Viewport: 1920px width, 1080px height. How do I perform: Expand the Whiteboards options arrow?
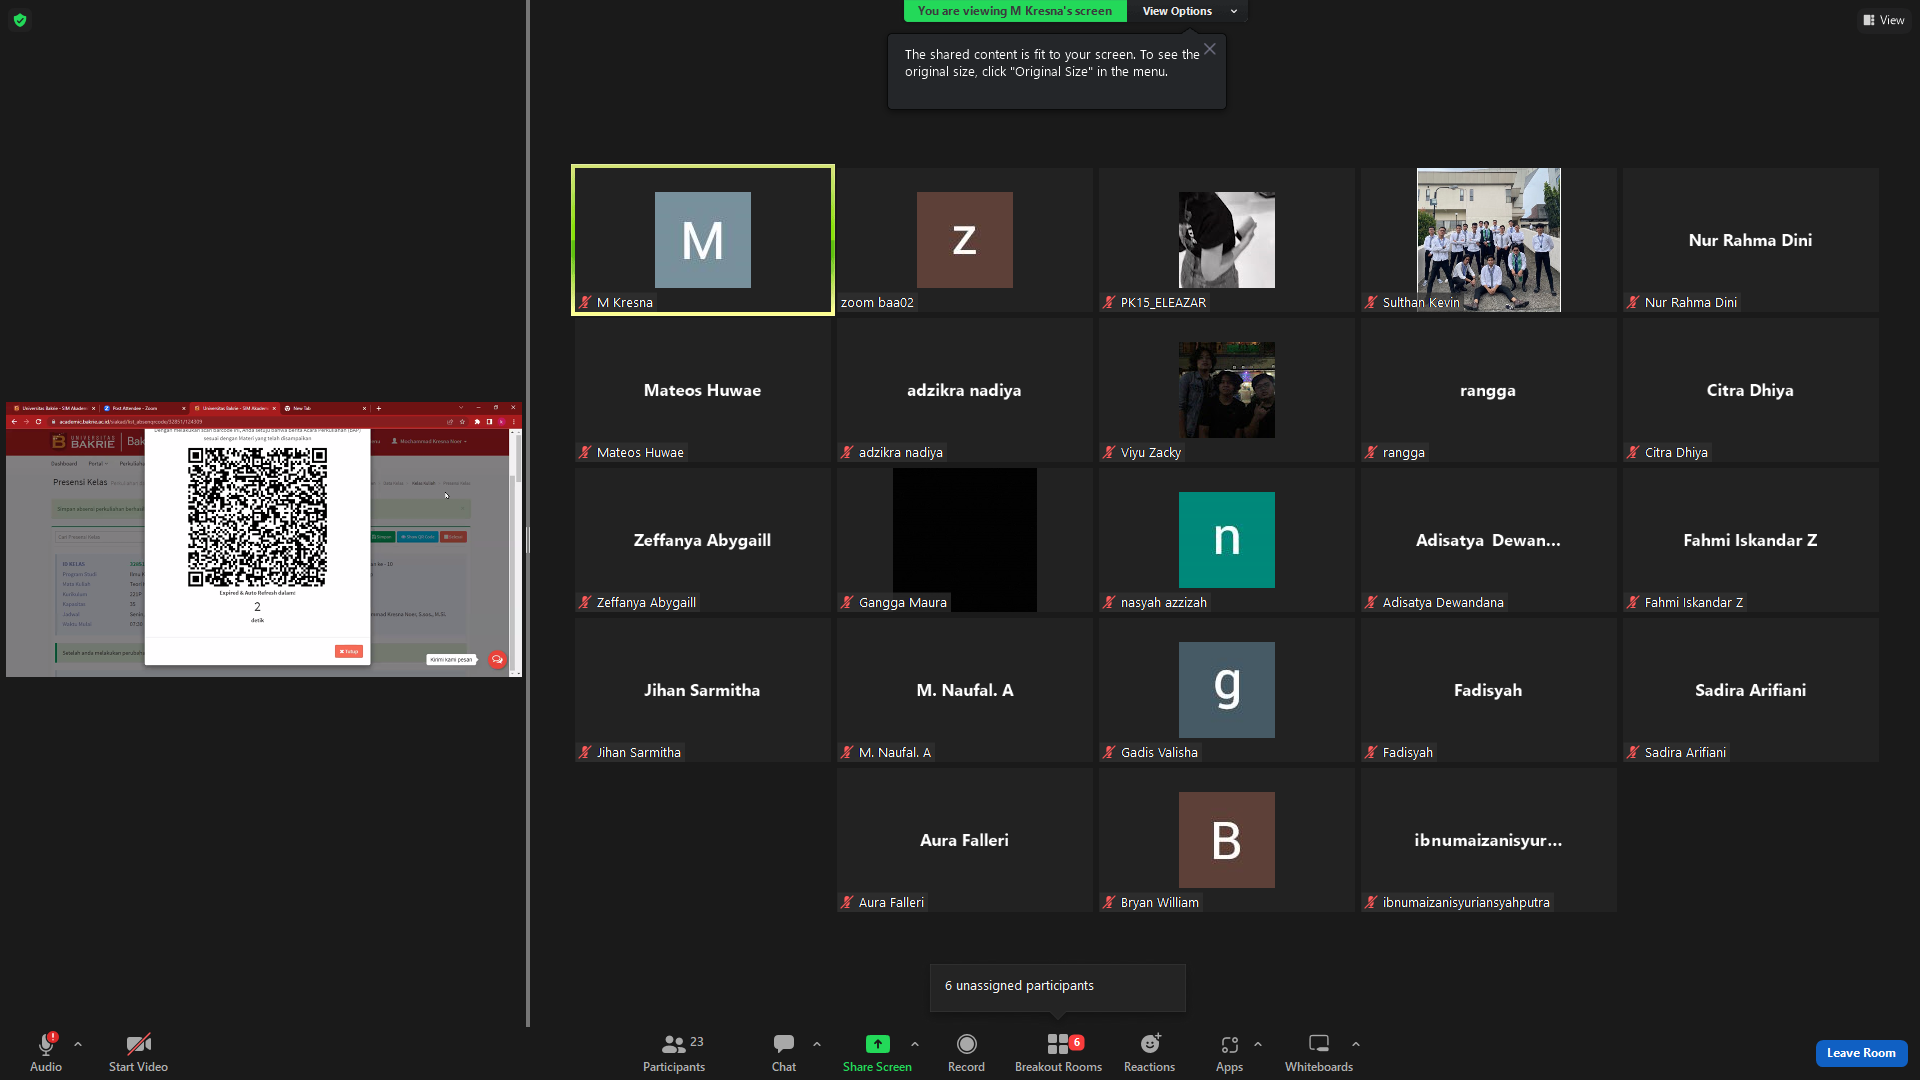(x=1356, y=1044)
